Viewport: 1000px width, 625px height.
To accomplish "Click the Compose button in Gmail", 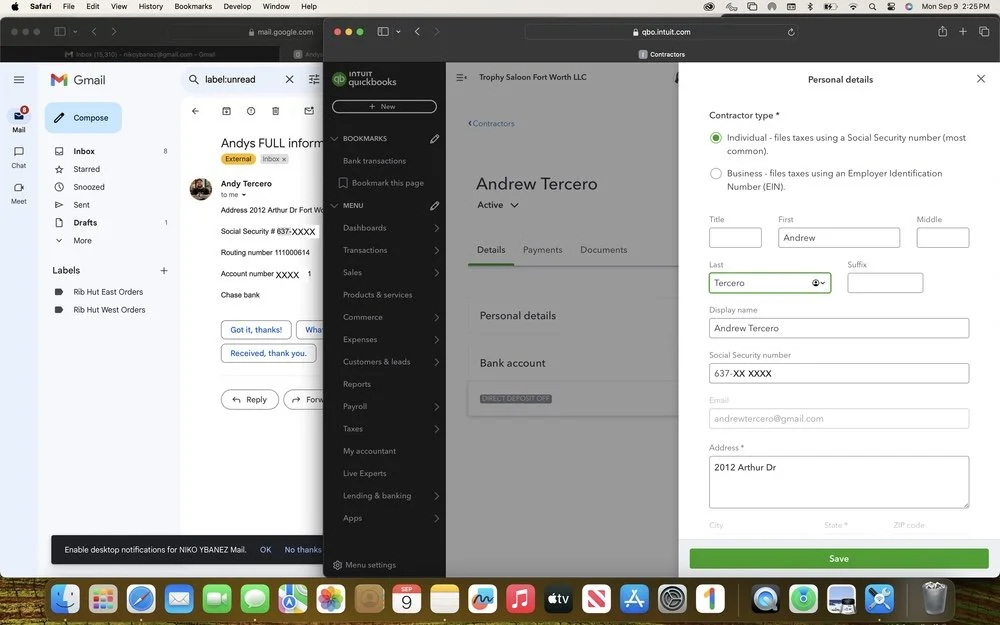I will (84, 118).
